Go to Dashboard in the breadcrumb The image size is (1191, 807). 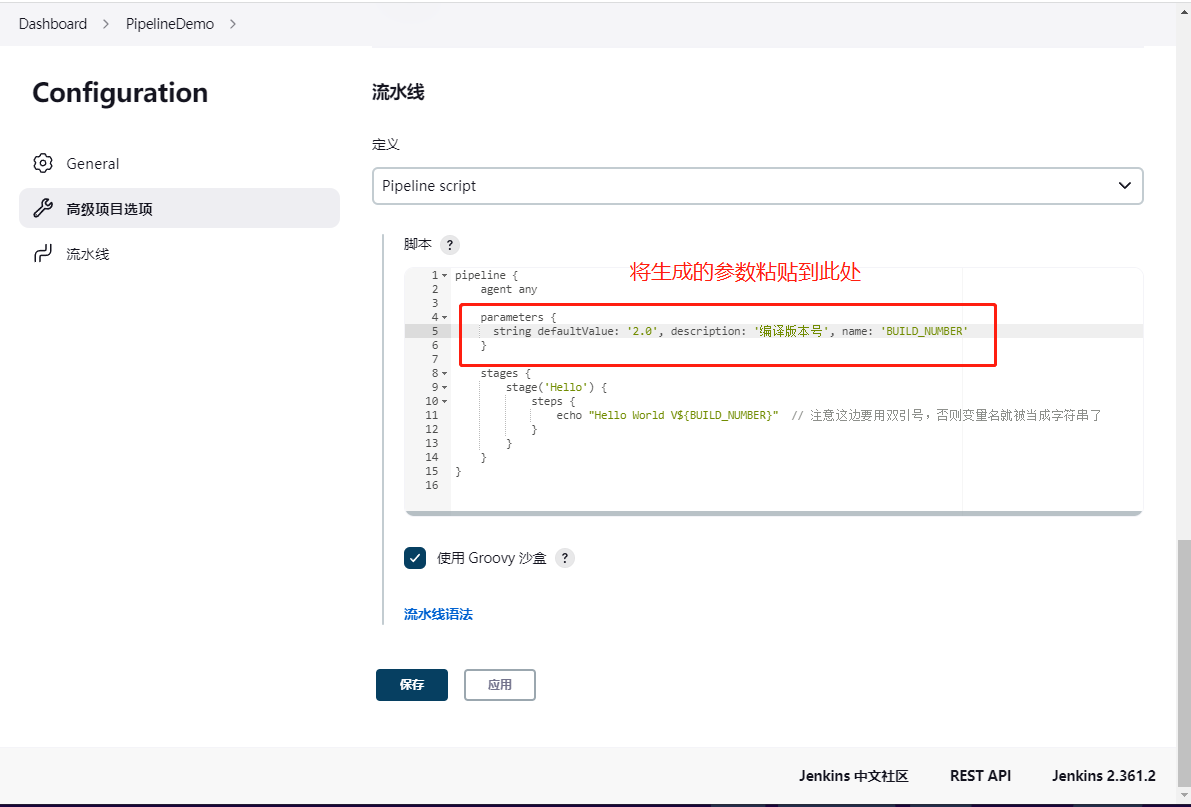(x=52, y=23)
